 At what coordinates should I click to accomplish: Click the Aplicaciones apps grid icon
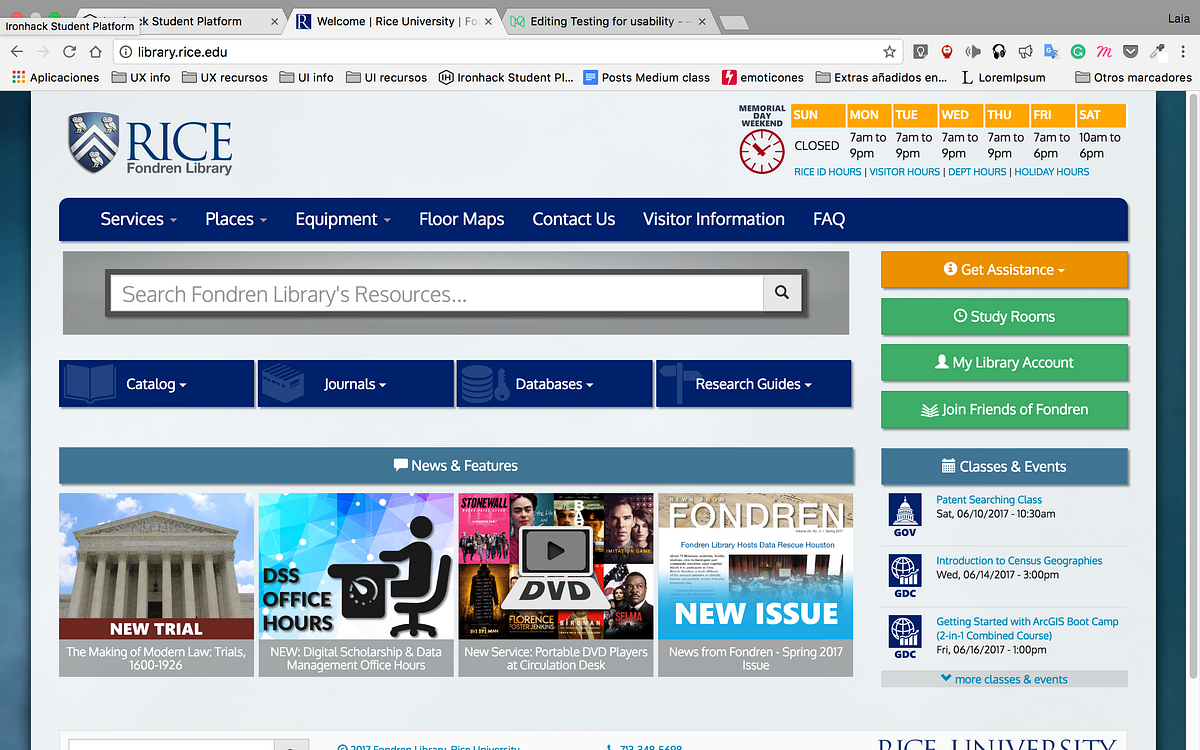pyautogui.click(x=18, y=77)
